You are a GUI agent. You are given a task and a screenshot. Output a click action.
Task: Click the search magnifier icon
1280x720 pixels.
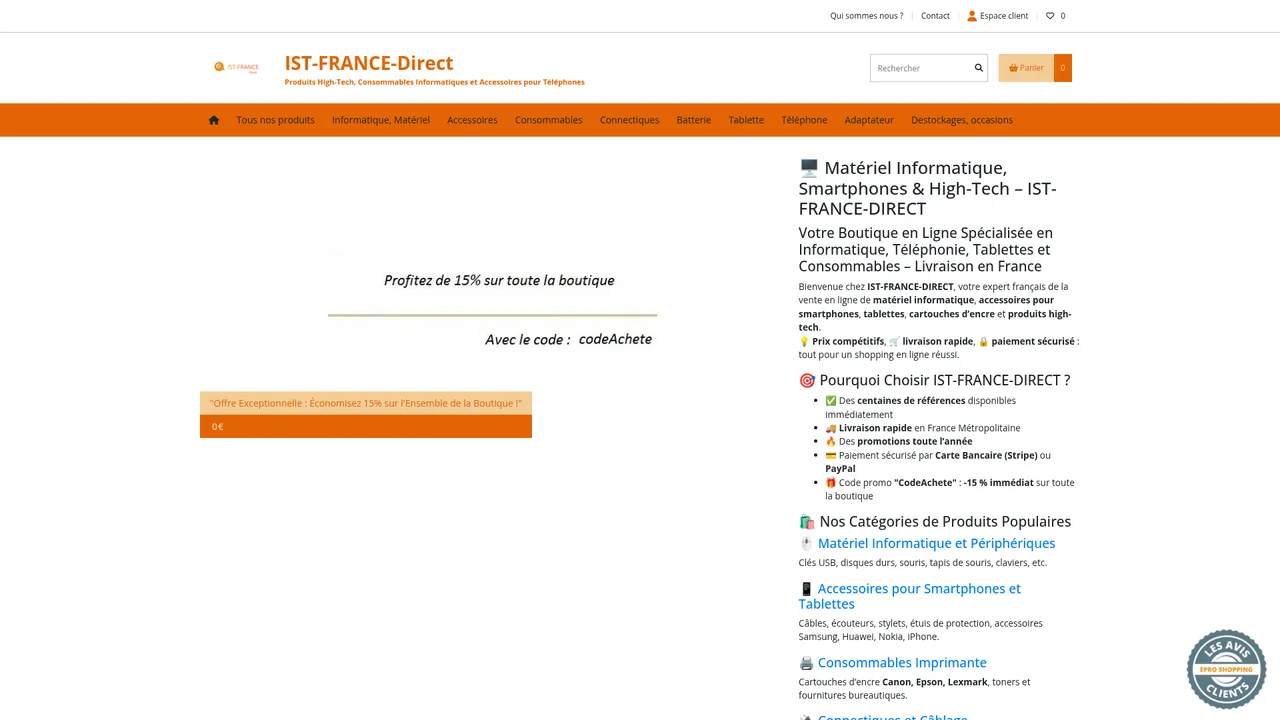[979, 68]
